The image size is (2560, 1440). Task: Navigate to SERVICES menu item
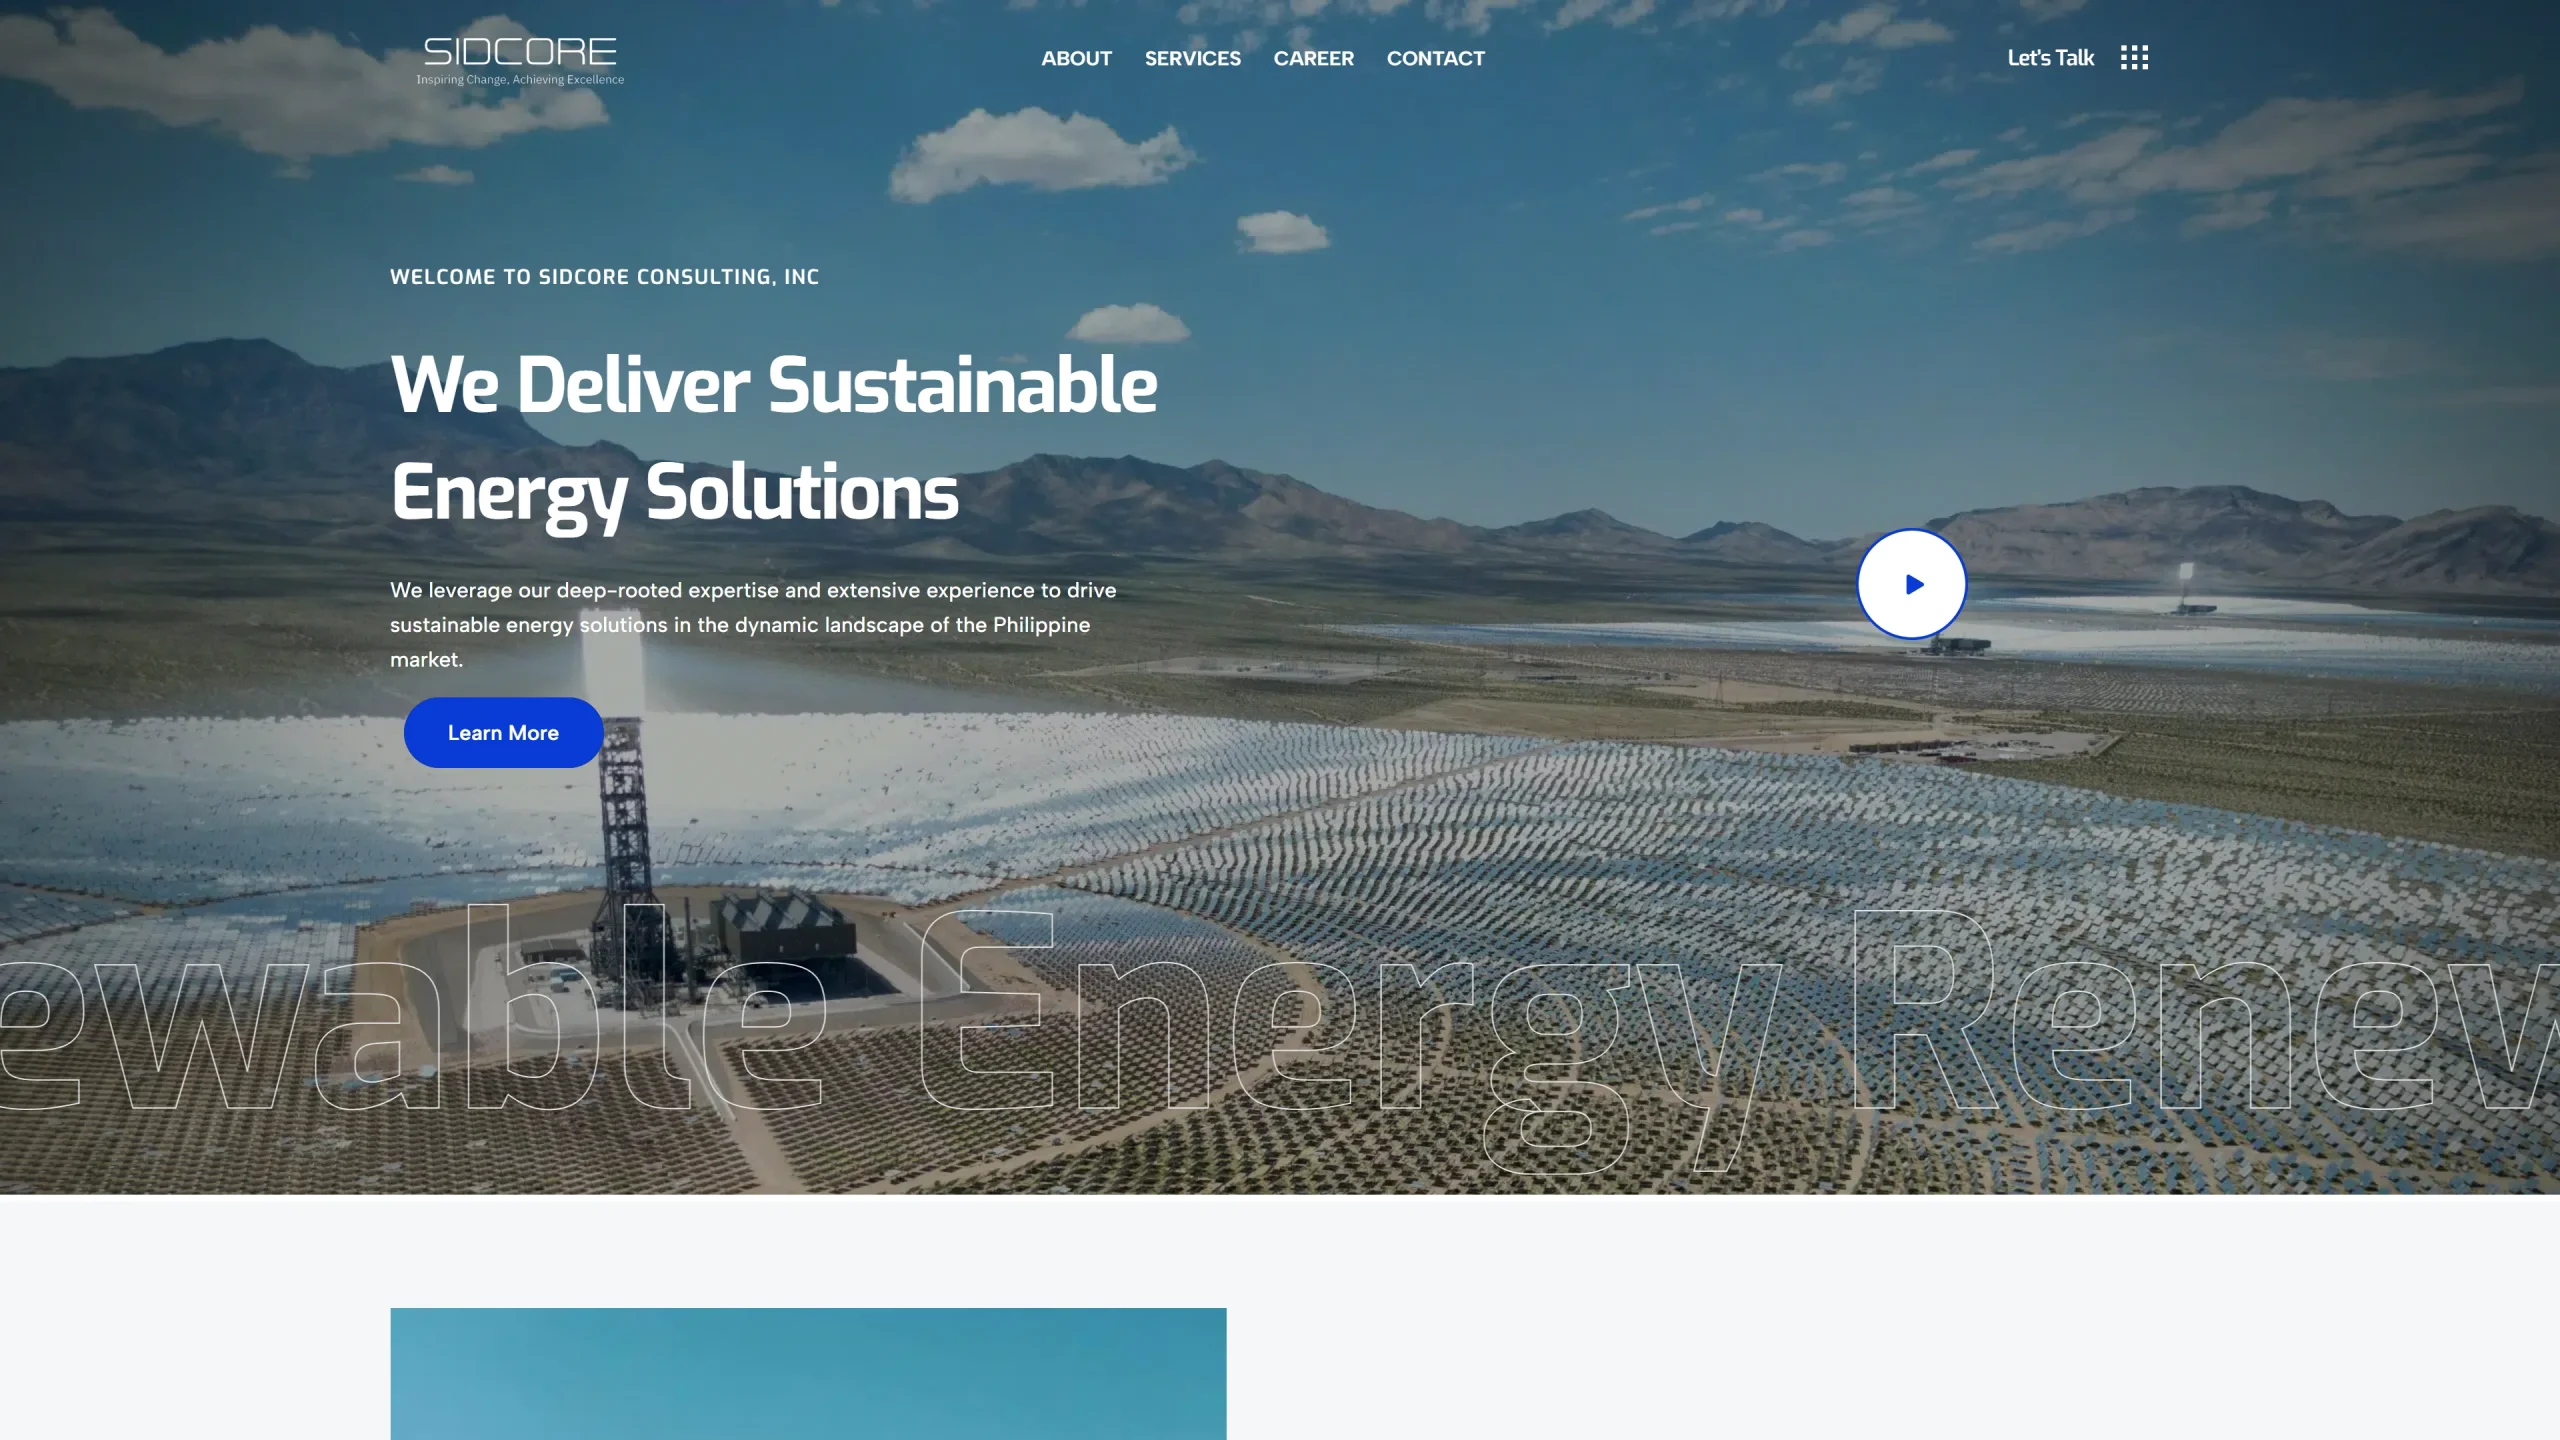(1192, 58)
